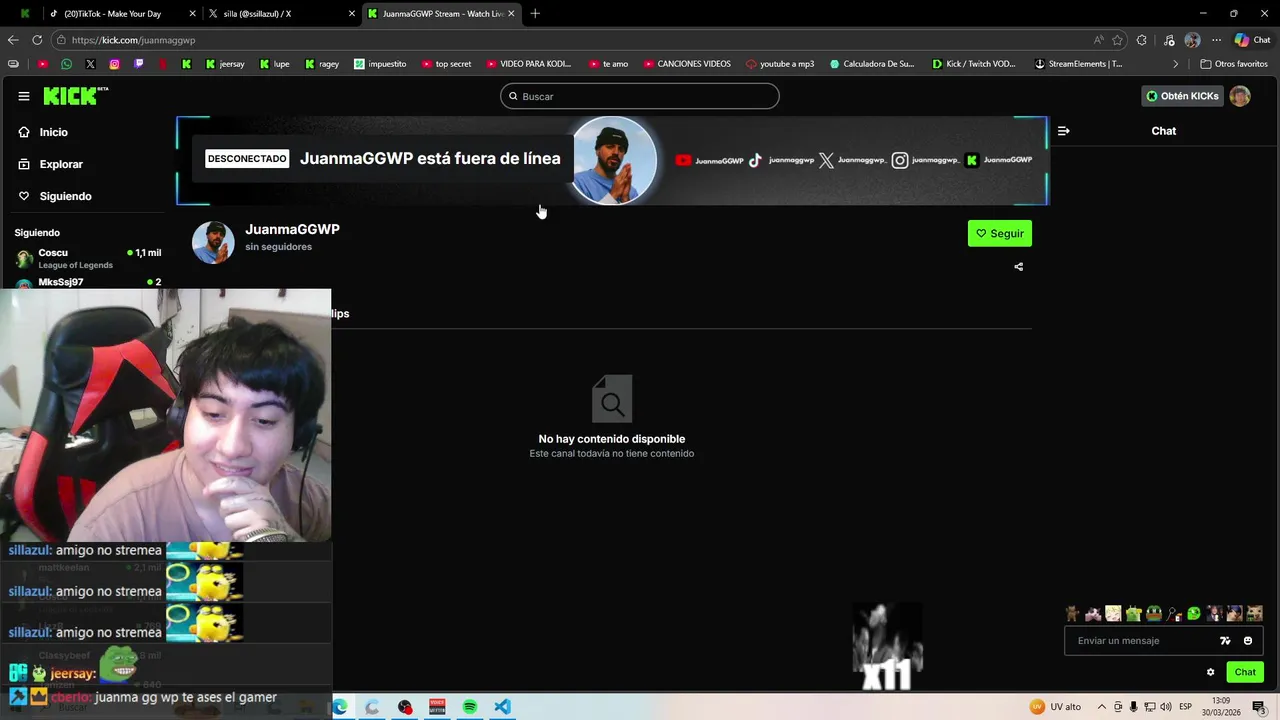Image resolution: width=1280 pixels, height=720 pixels.
Task: Open the hamburger sidebar menu
Action: (x=23, y=96)
